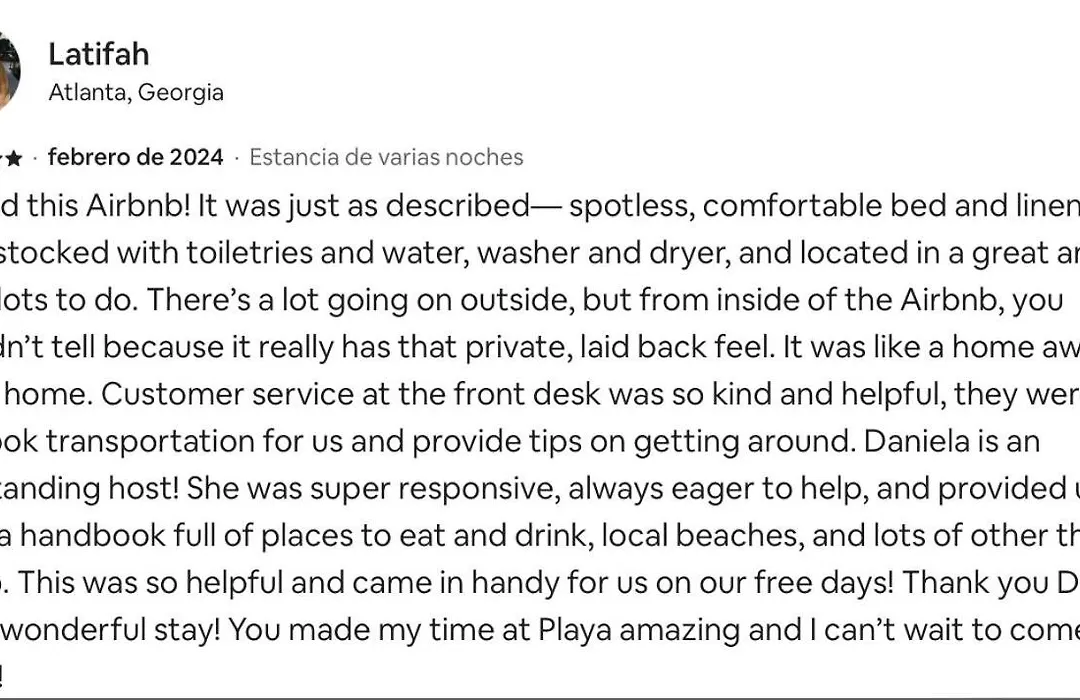The image size is (1080, 700).
Task: Click the reviewer name Latifah
Action: click(x=98, y=54)
